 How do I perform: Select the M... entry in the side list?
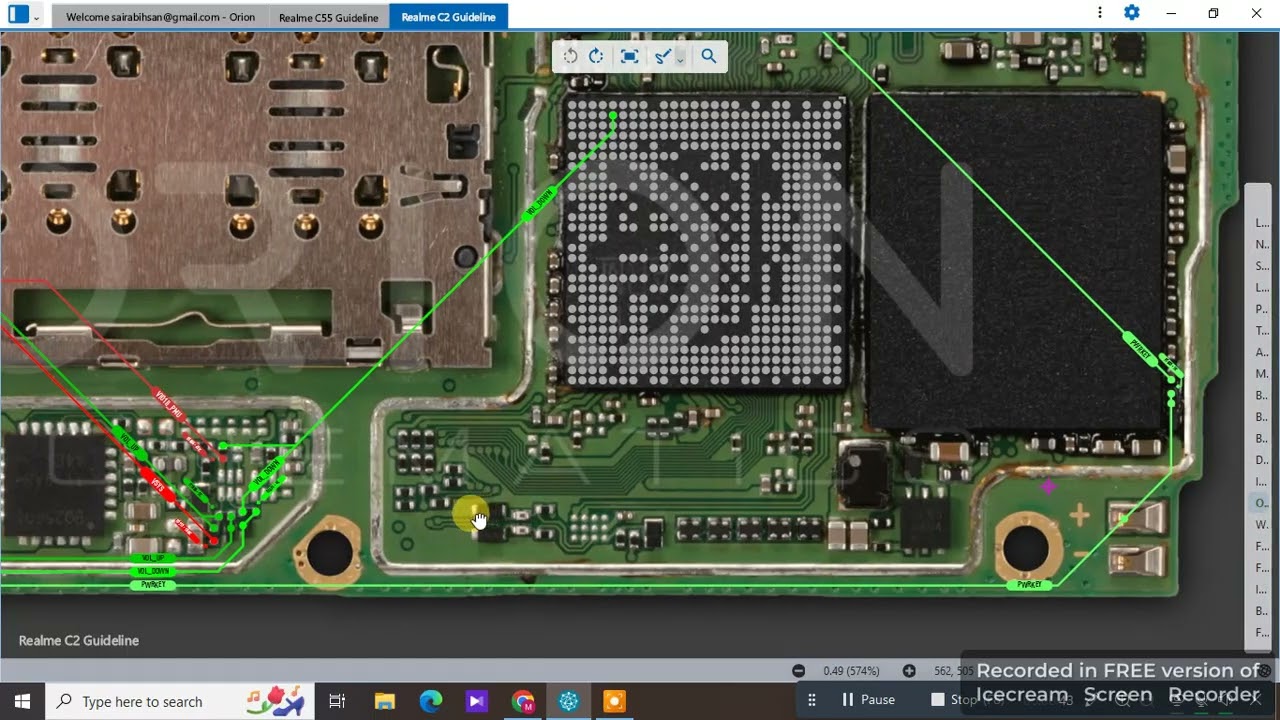pos(1261,374)
